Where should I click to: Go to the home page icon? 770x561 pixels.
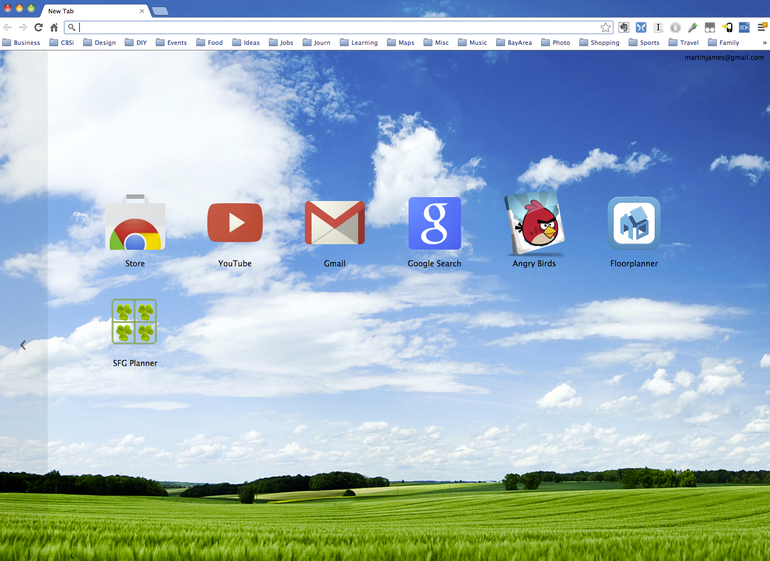click(x=54, y=28)
